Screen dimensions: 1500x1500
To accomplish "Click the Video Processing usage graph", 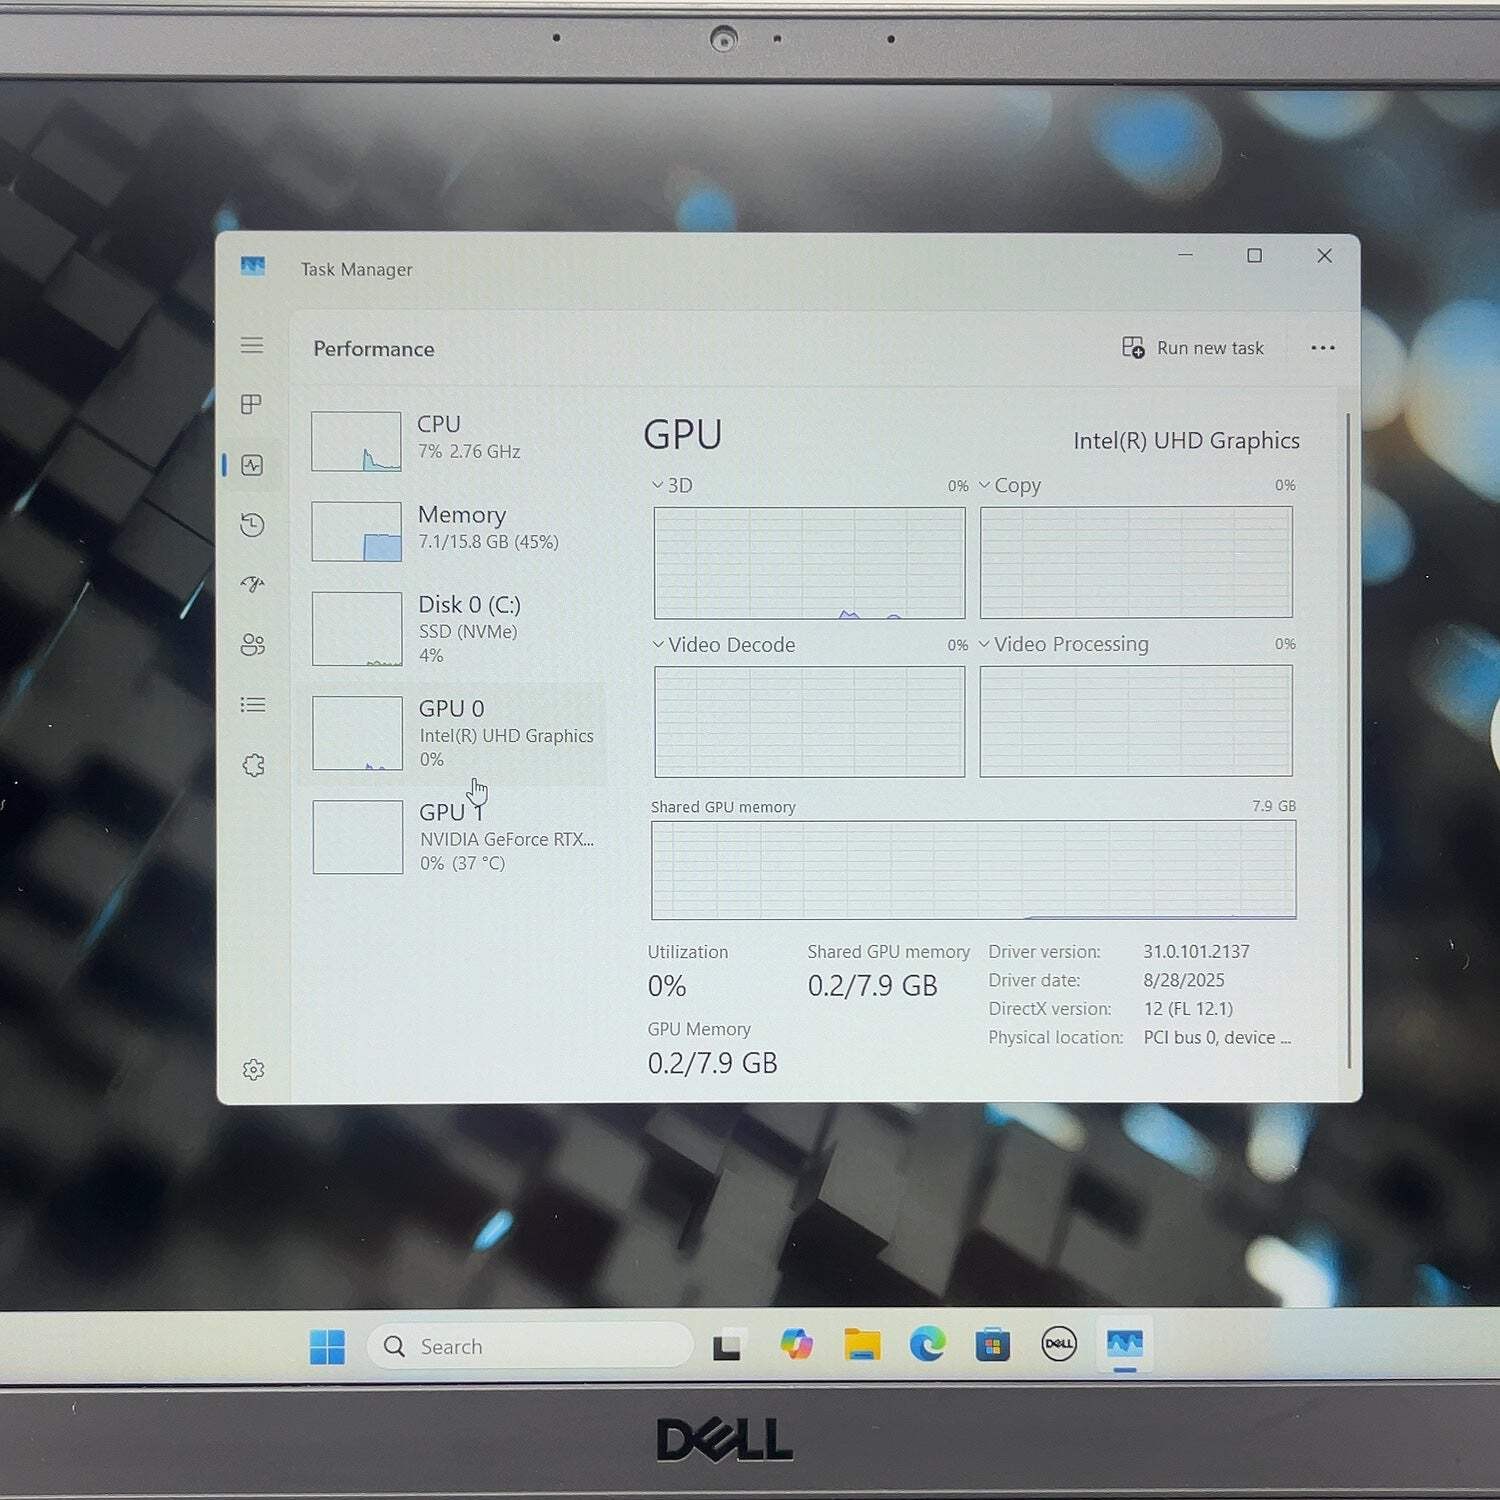I will [1136, 720].
